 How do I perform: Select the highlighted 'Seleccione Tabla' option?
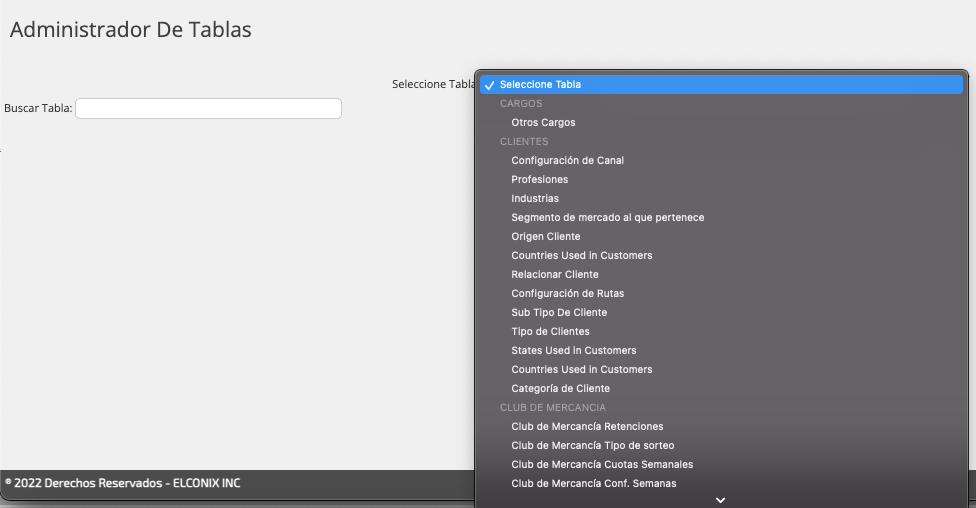point(721,85)
